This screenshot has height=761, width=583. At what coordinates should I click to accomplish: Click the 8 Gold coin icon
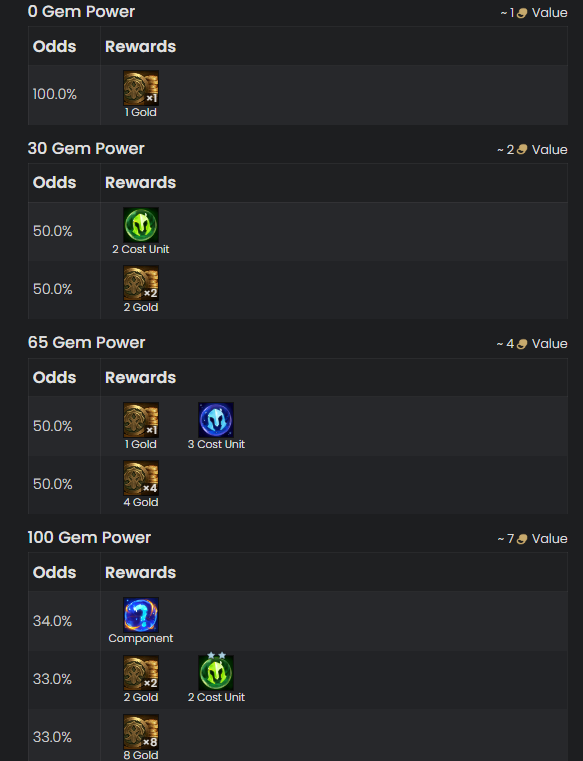coord(141,732)
